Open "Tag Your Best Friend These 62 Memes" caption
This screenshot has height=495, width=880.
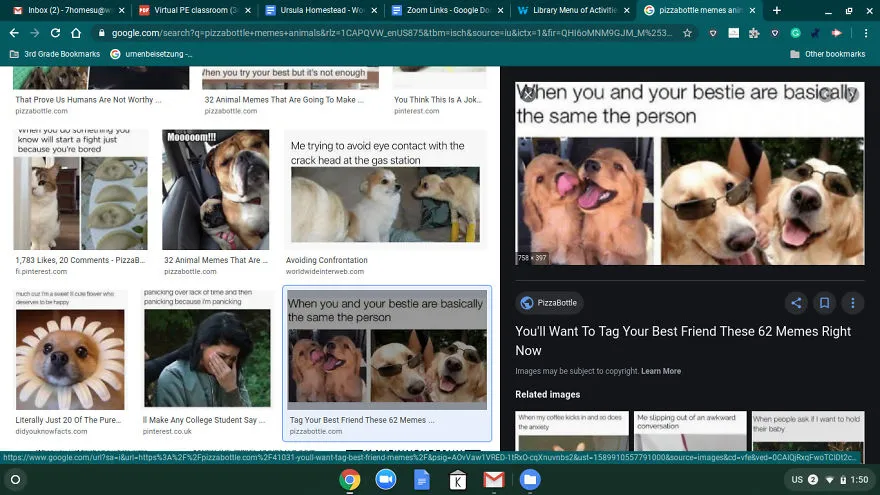(361, 420)
